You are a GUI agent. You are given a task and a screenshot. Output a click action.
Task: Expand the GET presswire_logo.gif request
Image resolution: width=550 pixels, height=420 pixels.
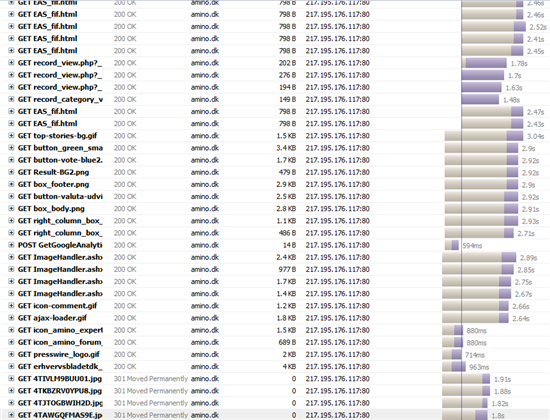click(x=11, y=354)
